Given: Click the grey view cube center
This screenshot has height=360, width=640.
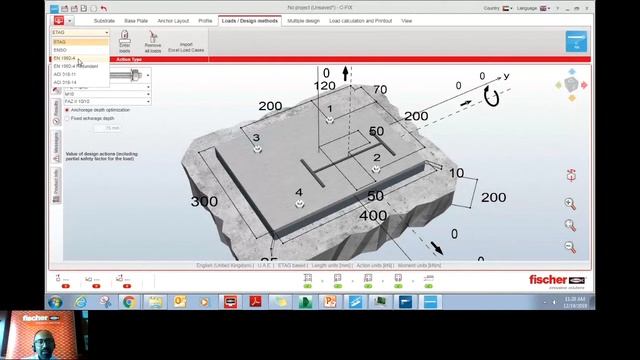Looking at the screenshot, I should (x=571, y=85).
